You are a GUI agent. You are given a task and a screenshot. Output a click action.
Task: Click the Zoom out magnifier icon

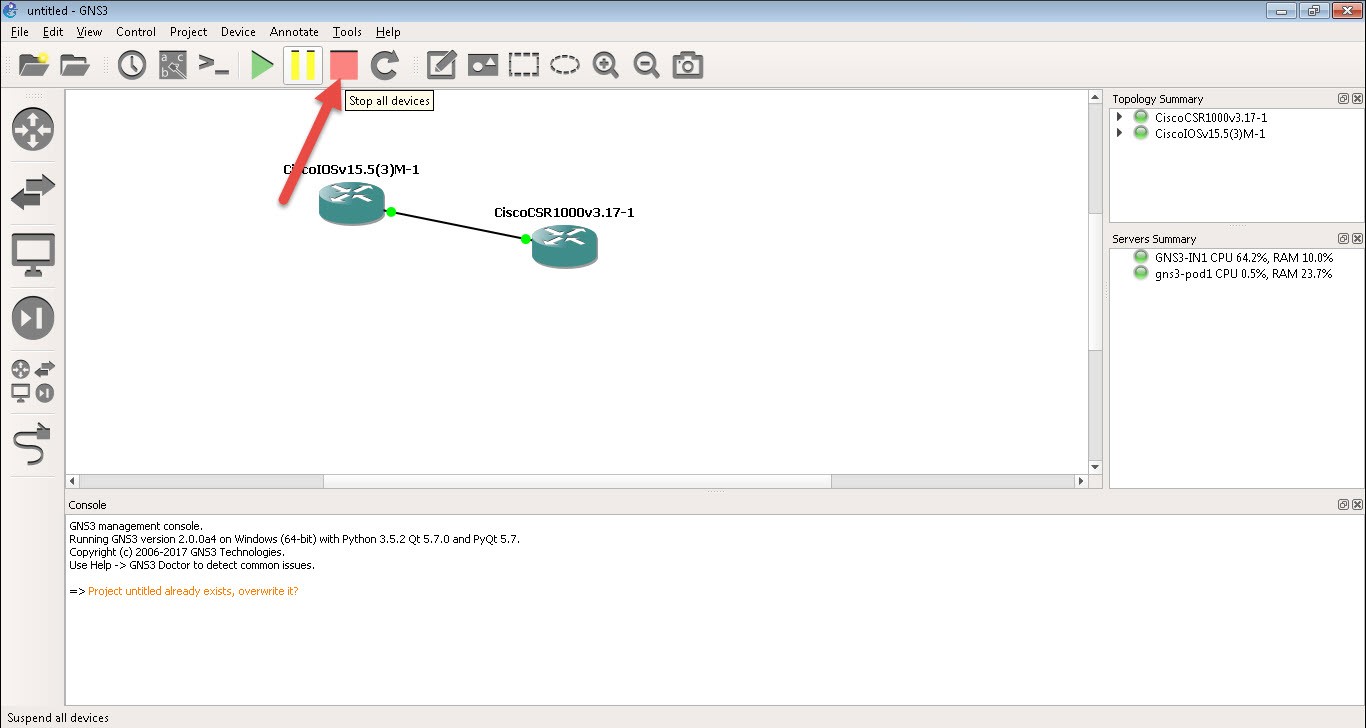pyautogui.click(x=647, y=66)
